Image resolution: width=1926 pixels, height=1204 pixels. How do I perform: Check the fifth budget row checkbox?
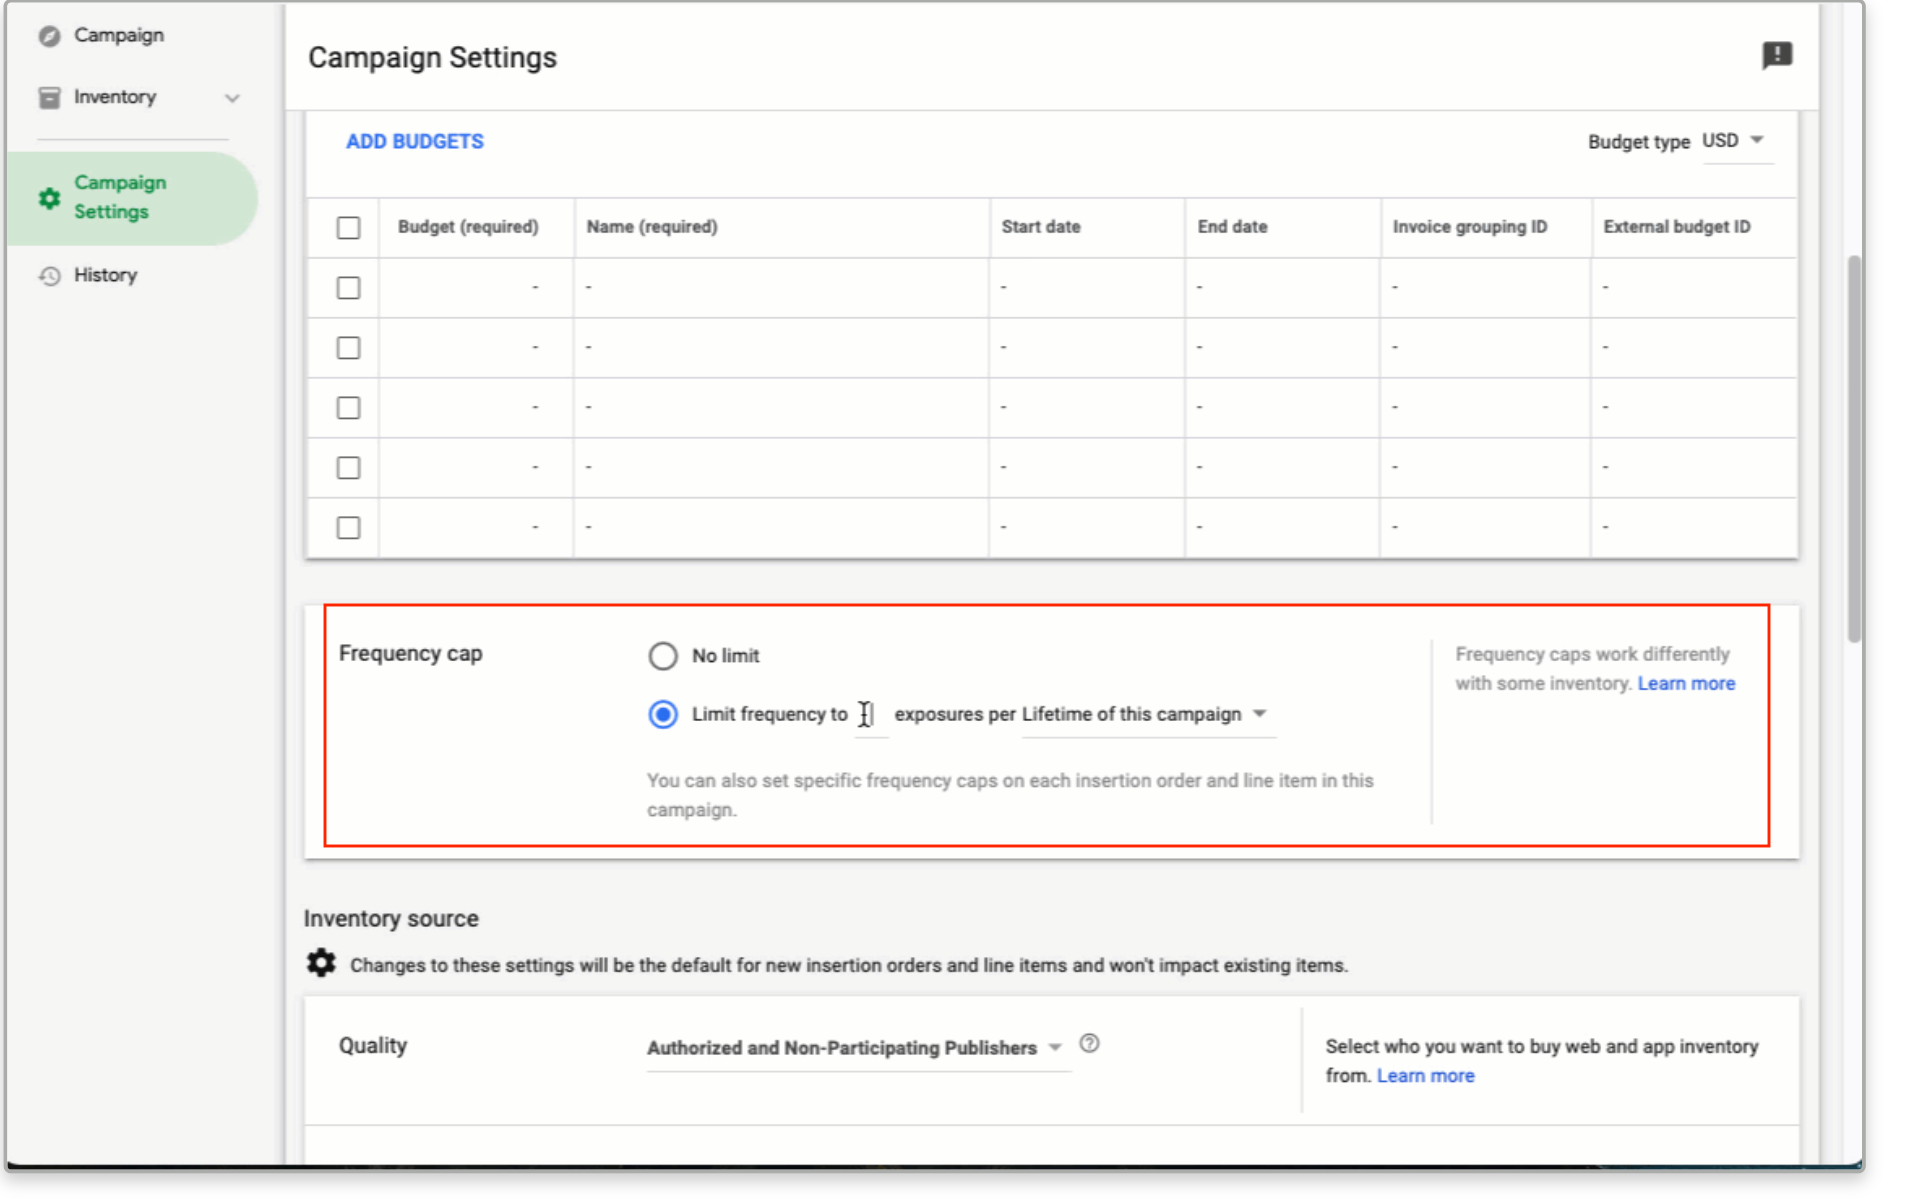click(x=348, y=528)
